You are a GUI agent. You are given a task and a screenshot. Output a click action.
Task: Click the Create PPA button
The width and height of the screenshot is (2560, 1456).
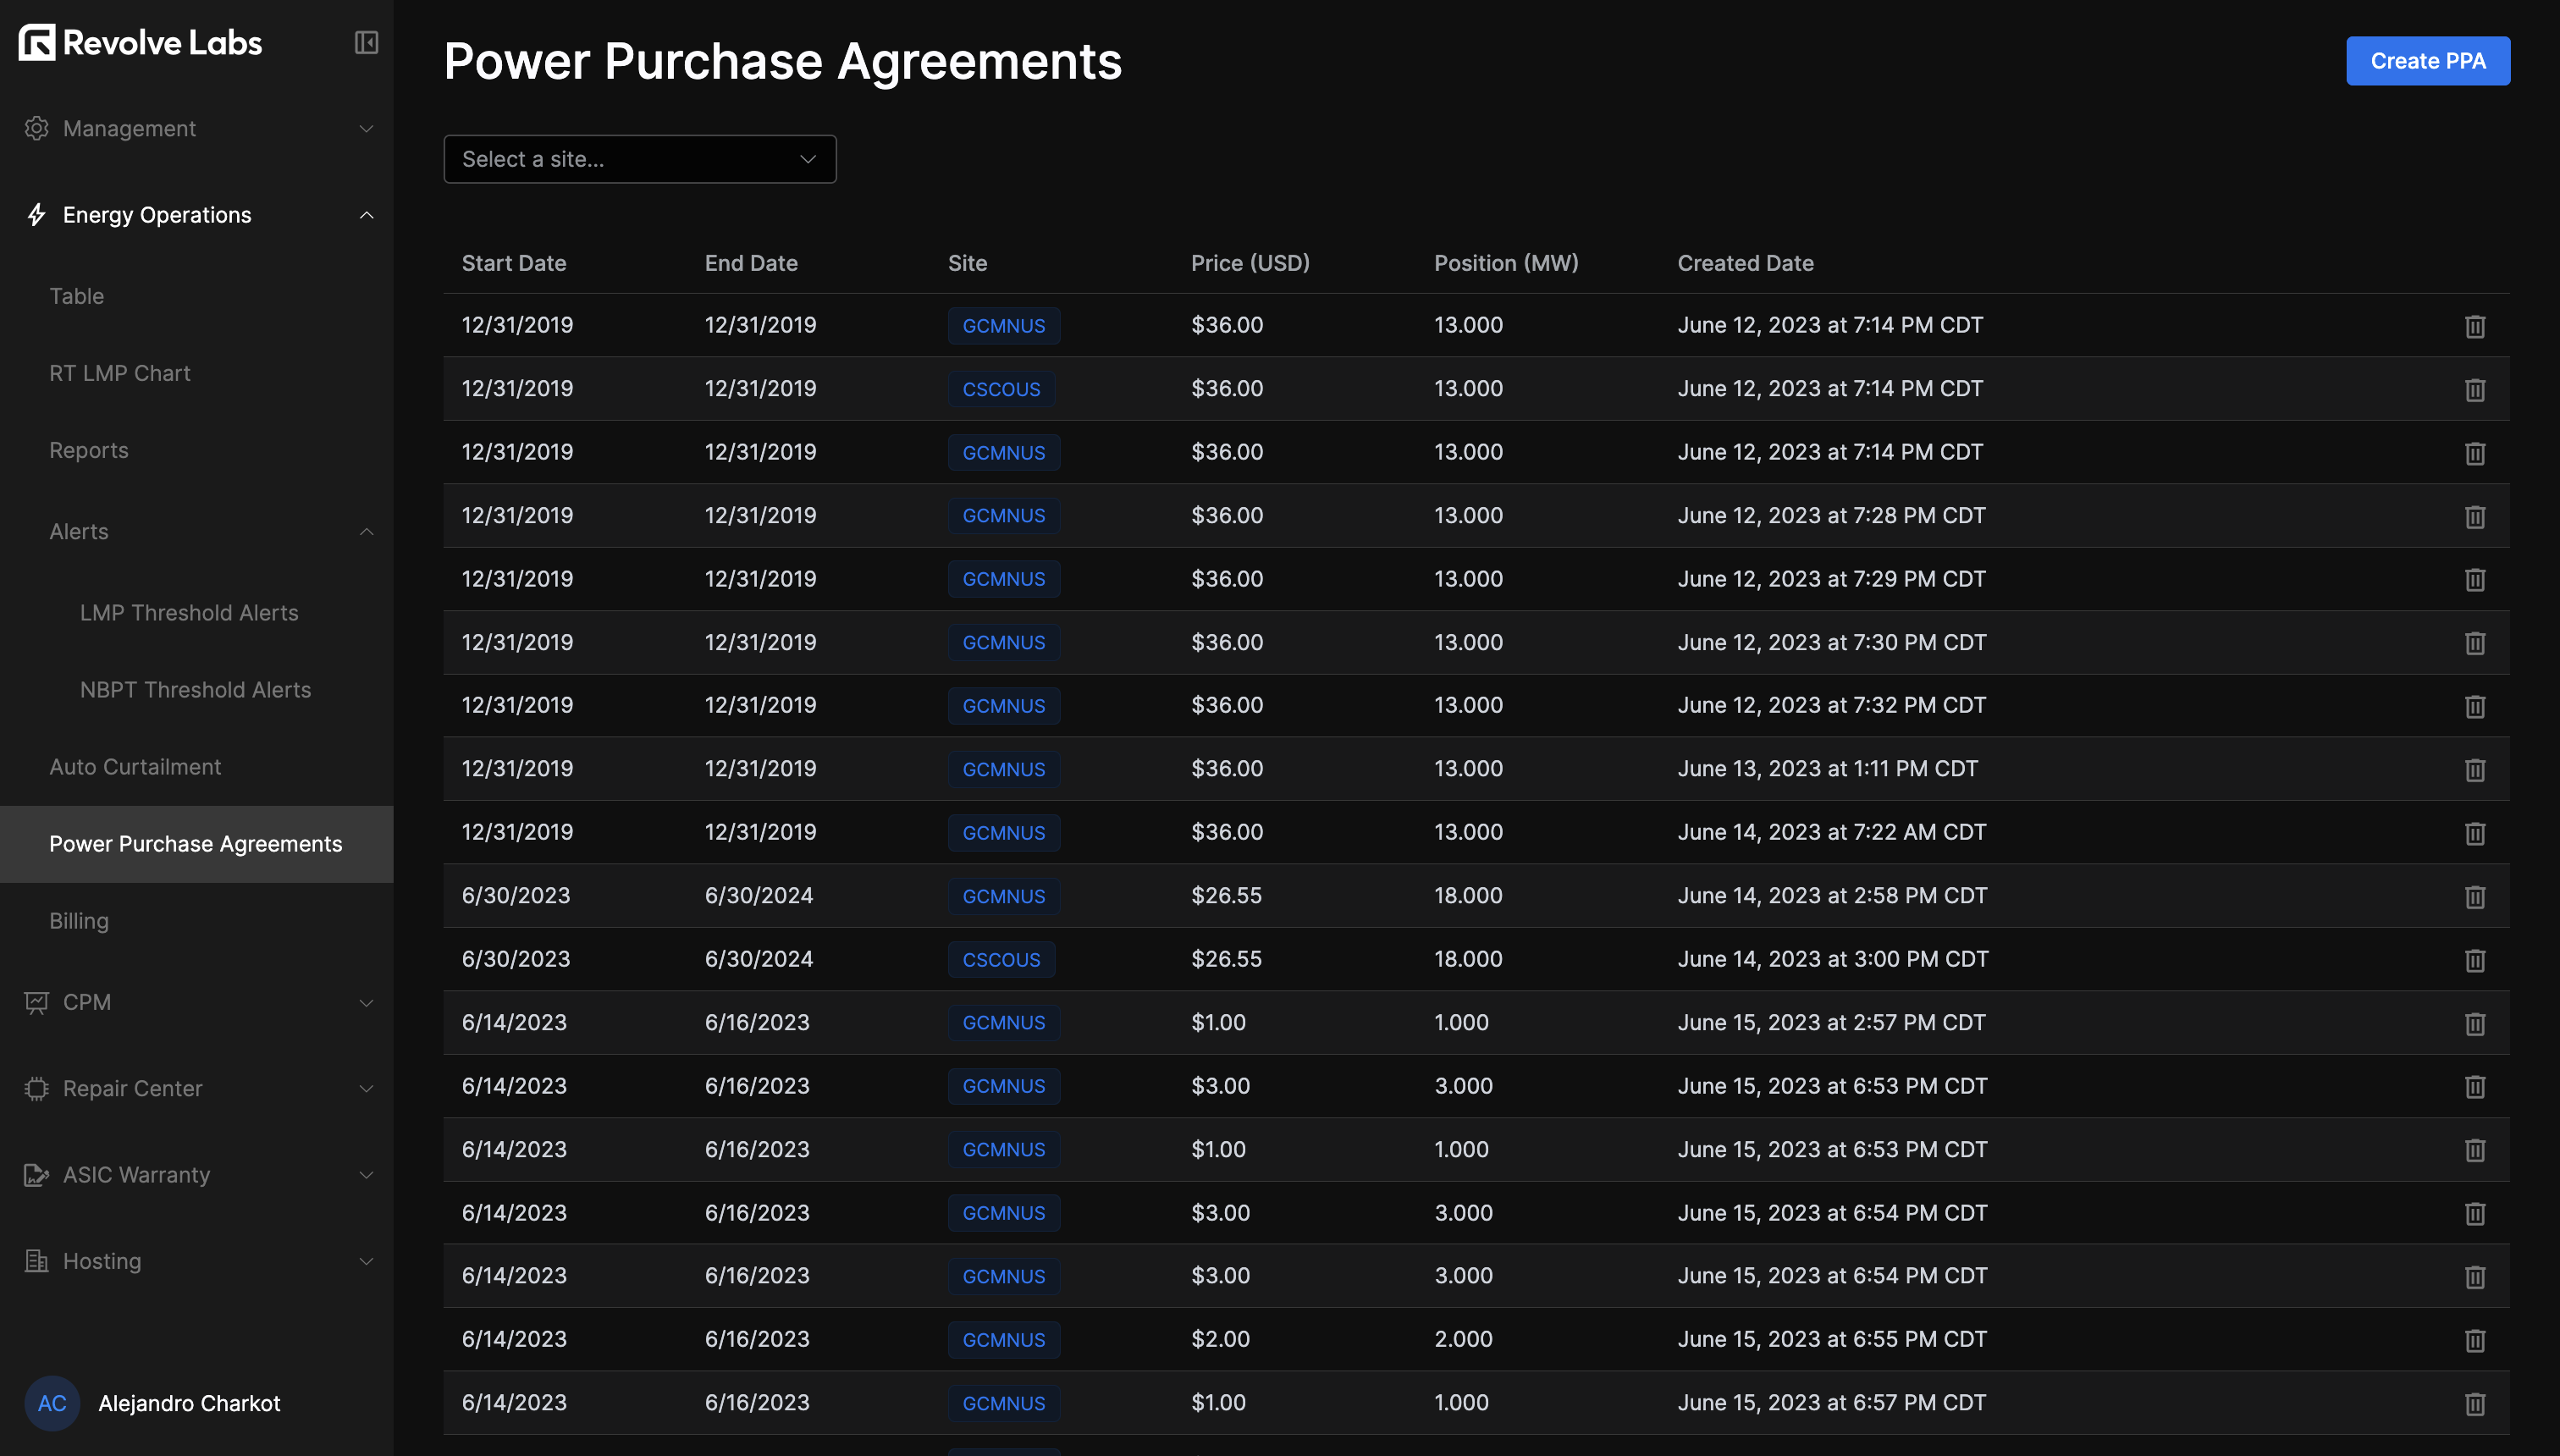point(2427,61)
